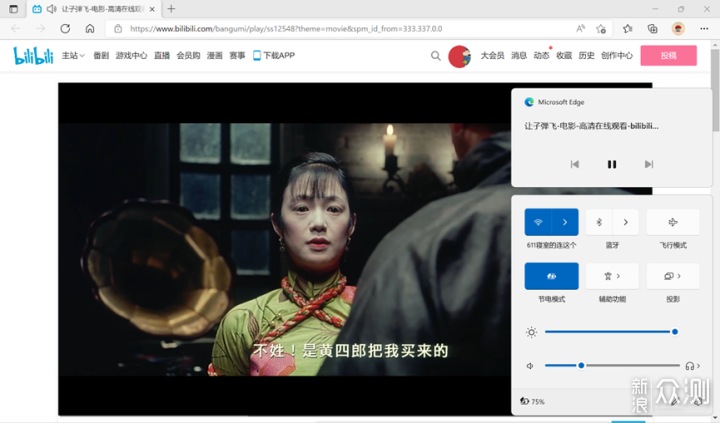The width and height of the screenshot is (720, 423).
Task: Pause playback in media panel
Action: [x=612, y=164]
